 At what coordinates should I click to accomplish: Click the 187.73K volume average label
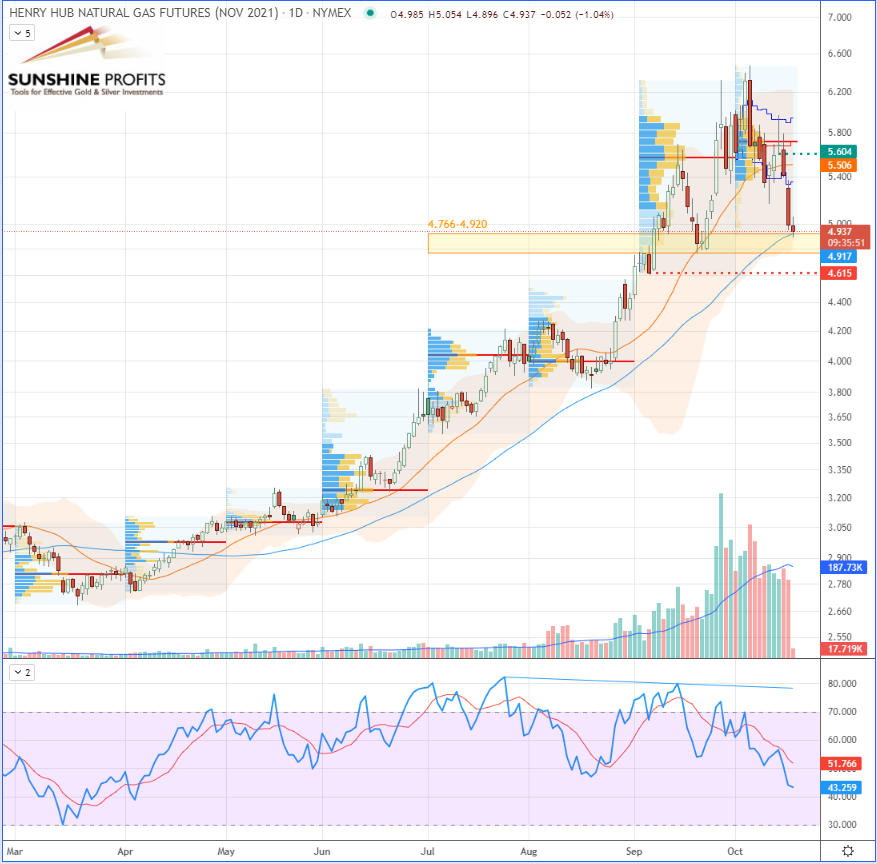click(843, 568)
